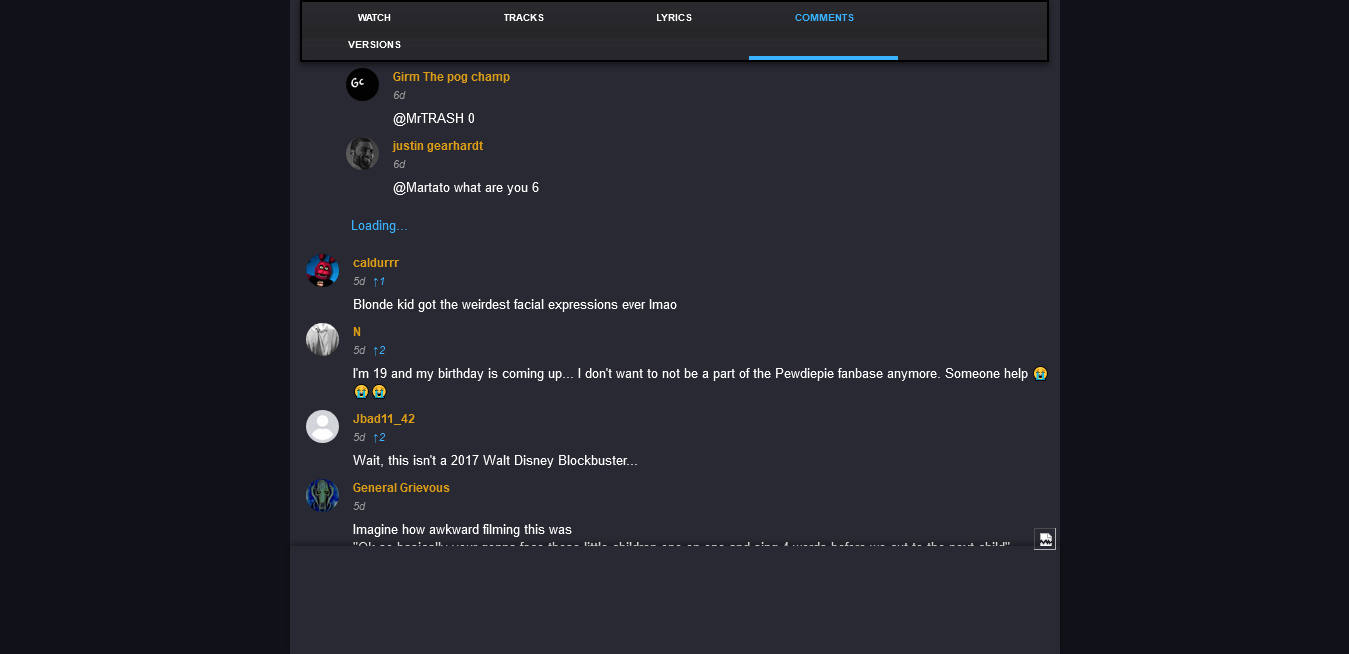Switch to the Watch tab
This screenshot has height=654, width=1349.
tap(374, 18)
